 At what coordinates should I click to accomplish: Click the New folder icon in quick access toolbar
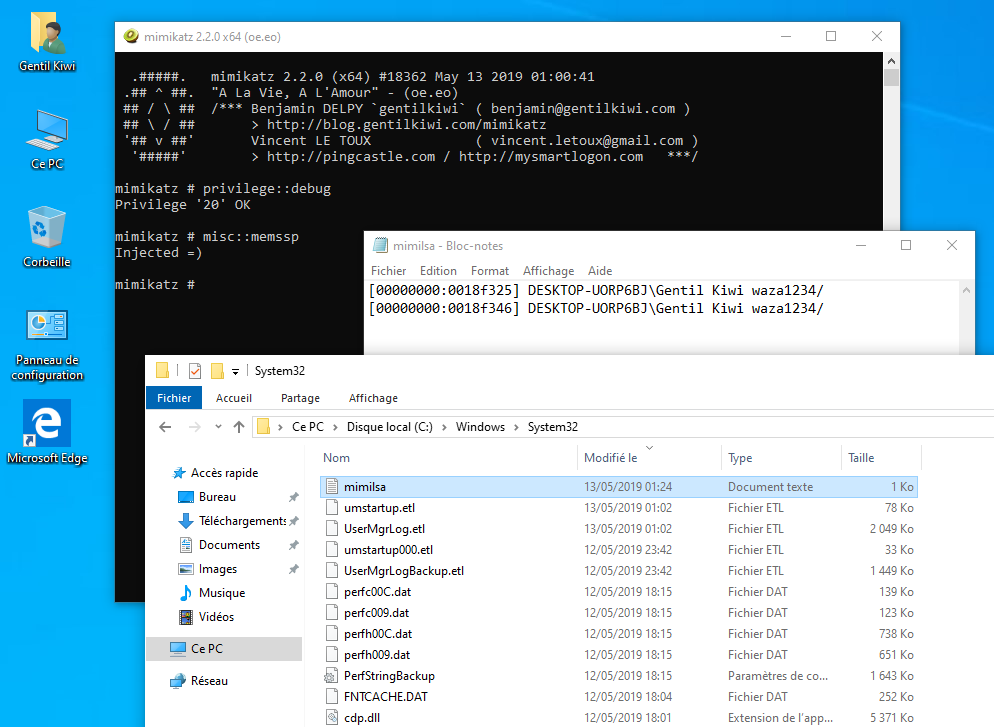(x=217, y=370)
